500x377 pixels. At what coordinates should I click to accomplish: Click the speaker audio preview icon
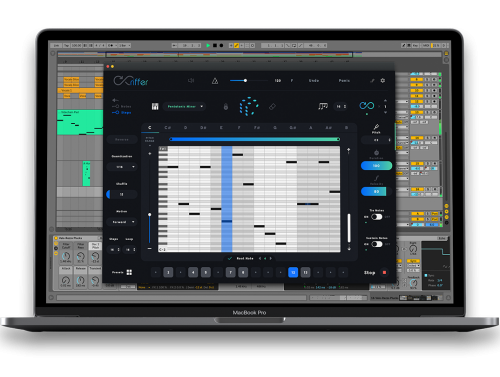point(191,81)
